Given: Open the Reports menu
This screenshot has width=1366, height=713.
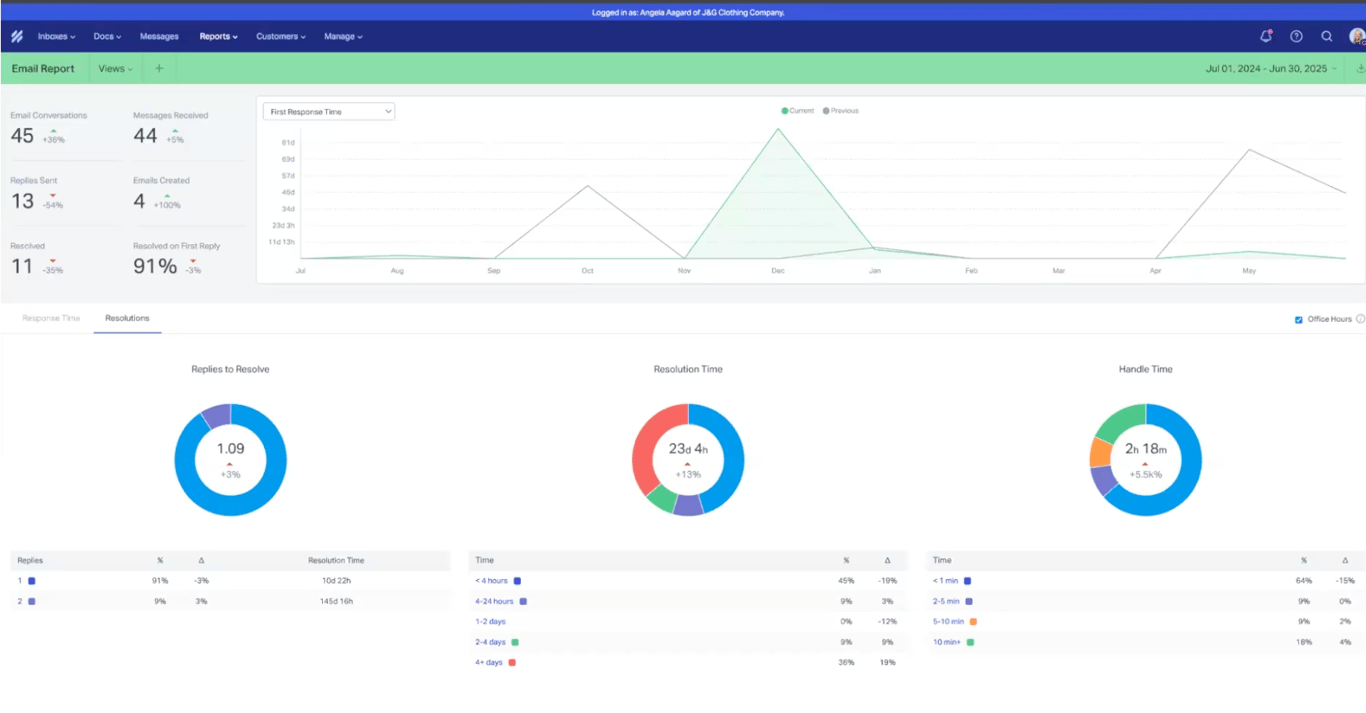Looking at the screenshot, I should pos(218,37).
